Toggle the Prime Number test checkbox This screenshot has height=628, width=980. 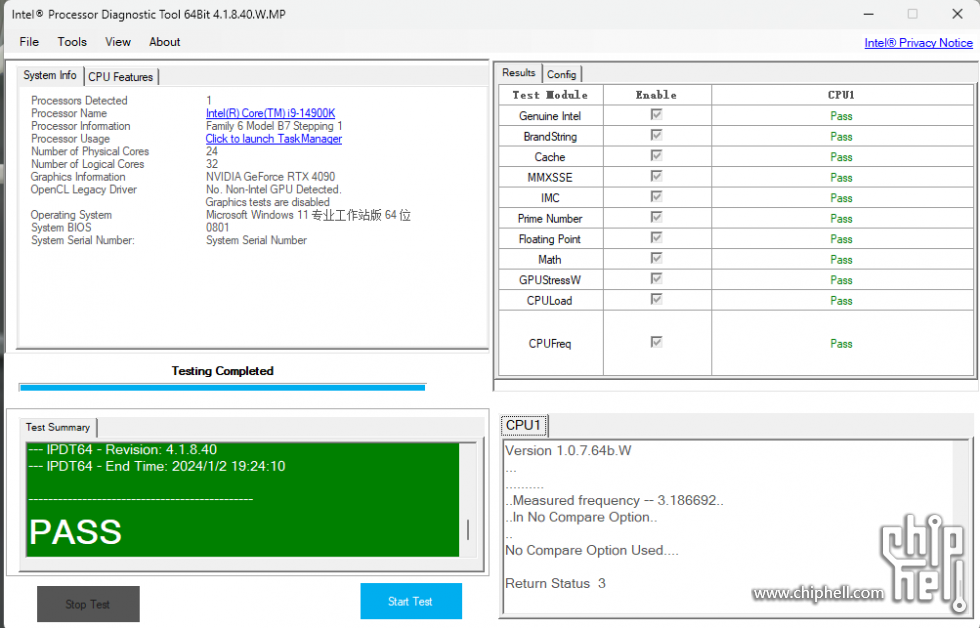(x=656, y=217)
